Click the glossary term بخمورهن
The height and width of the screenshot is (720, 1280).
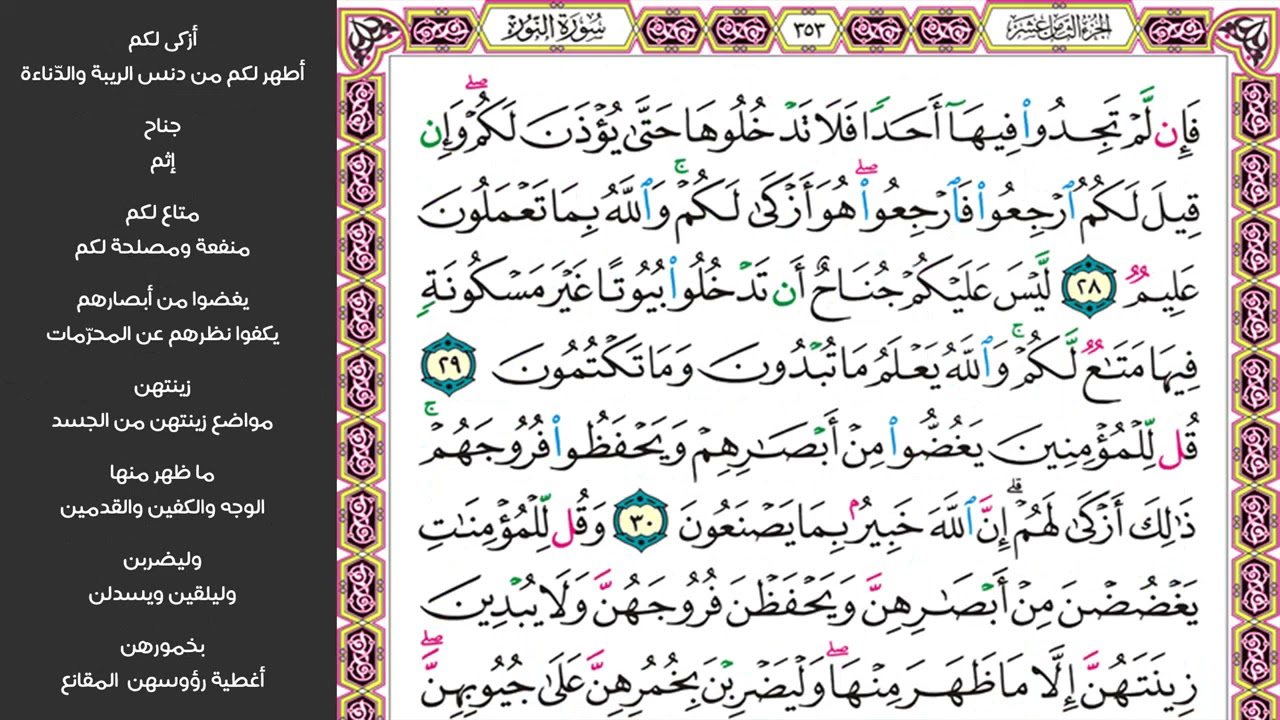[x=163, y=646]
